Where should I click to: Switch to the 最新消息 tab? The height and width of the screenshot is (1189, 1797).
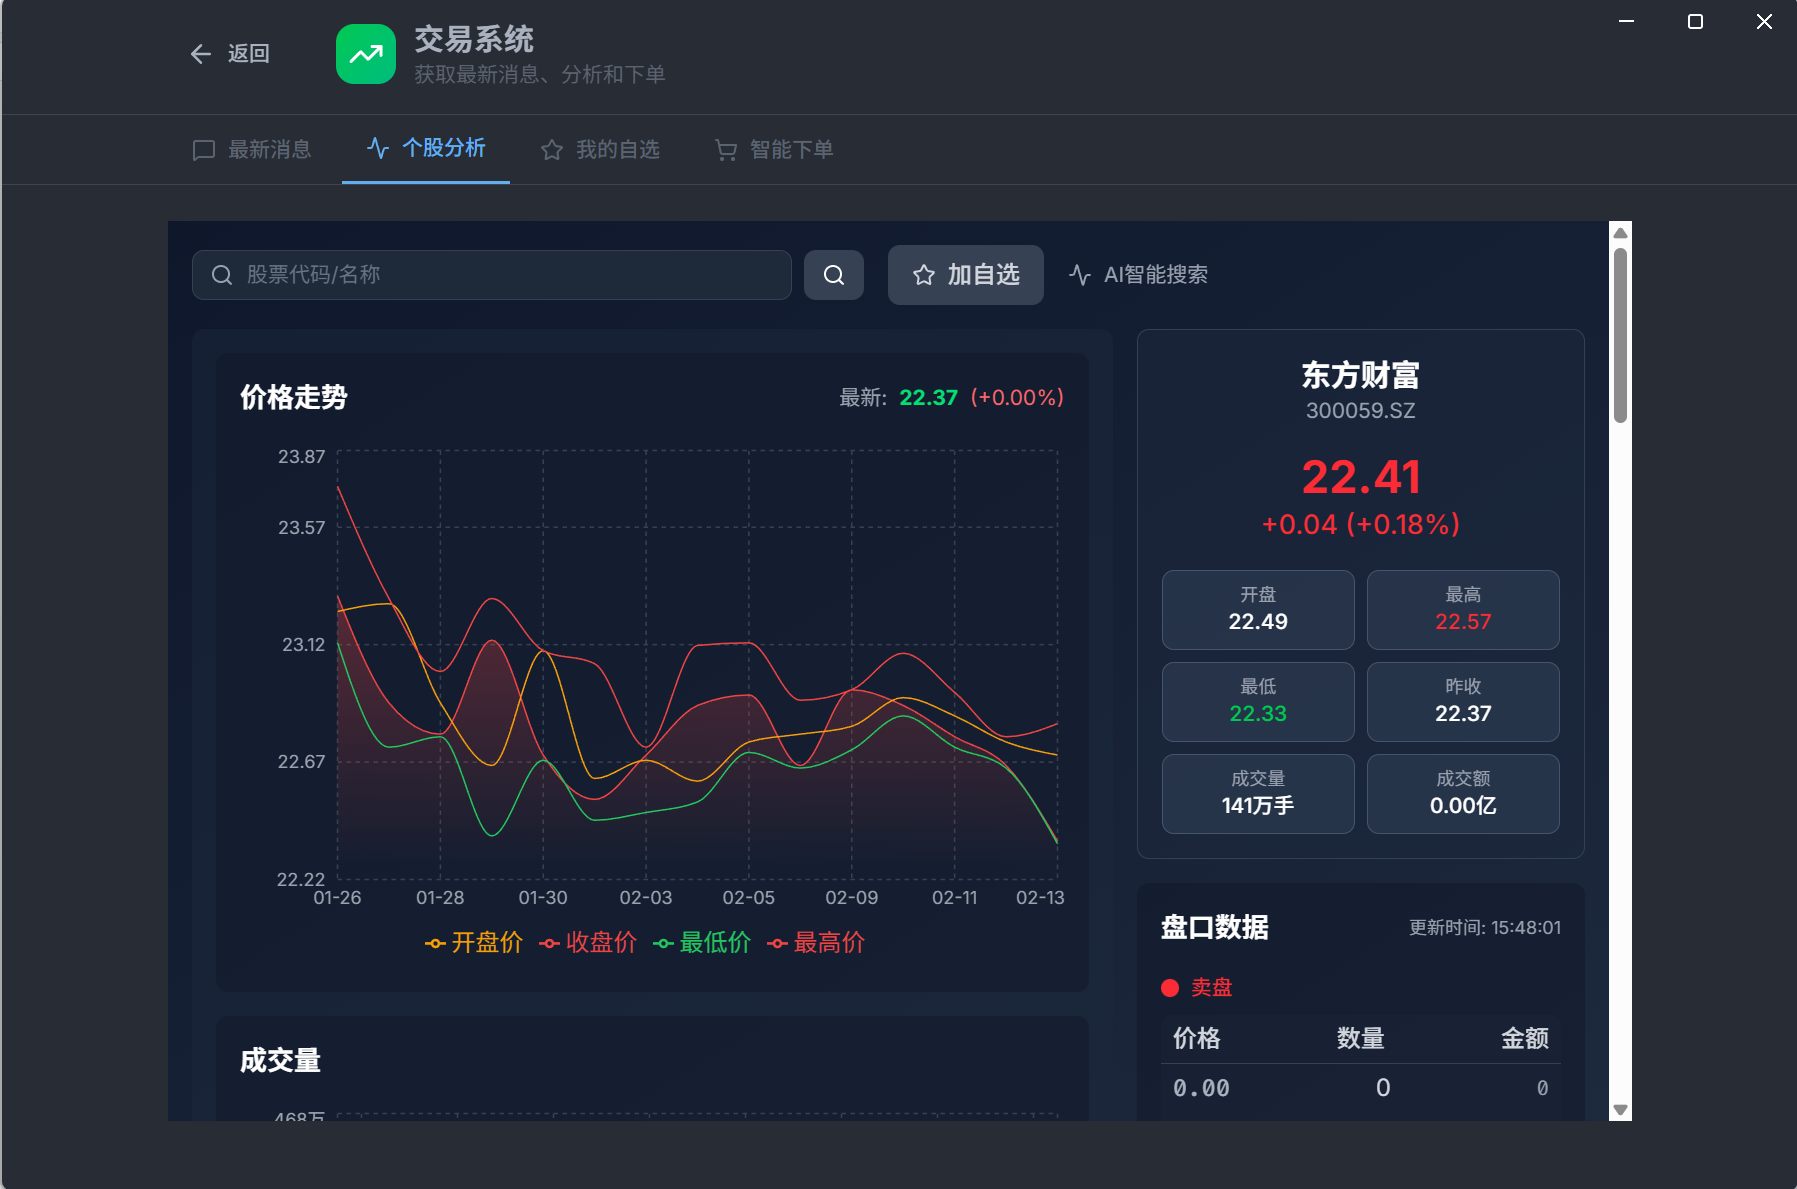click(253, 150)
